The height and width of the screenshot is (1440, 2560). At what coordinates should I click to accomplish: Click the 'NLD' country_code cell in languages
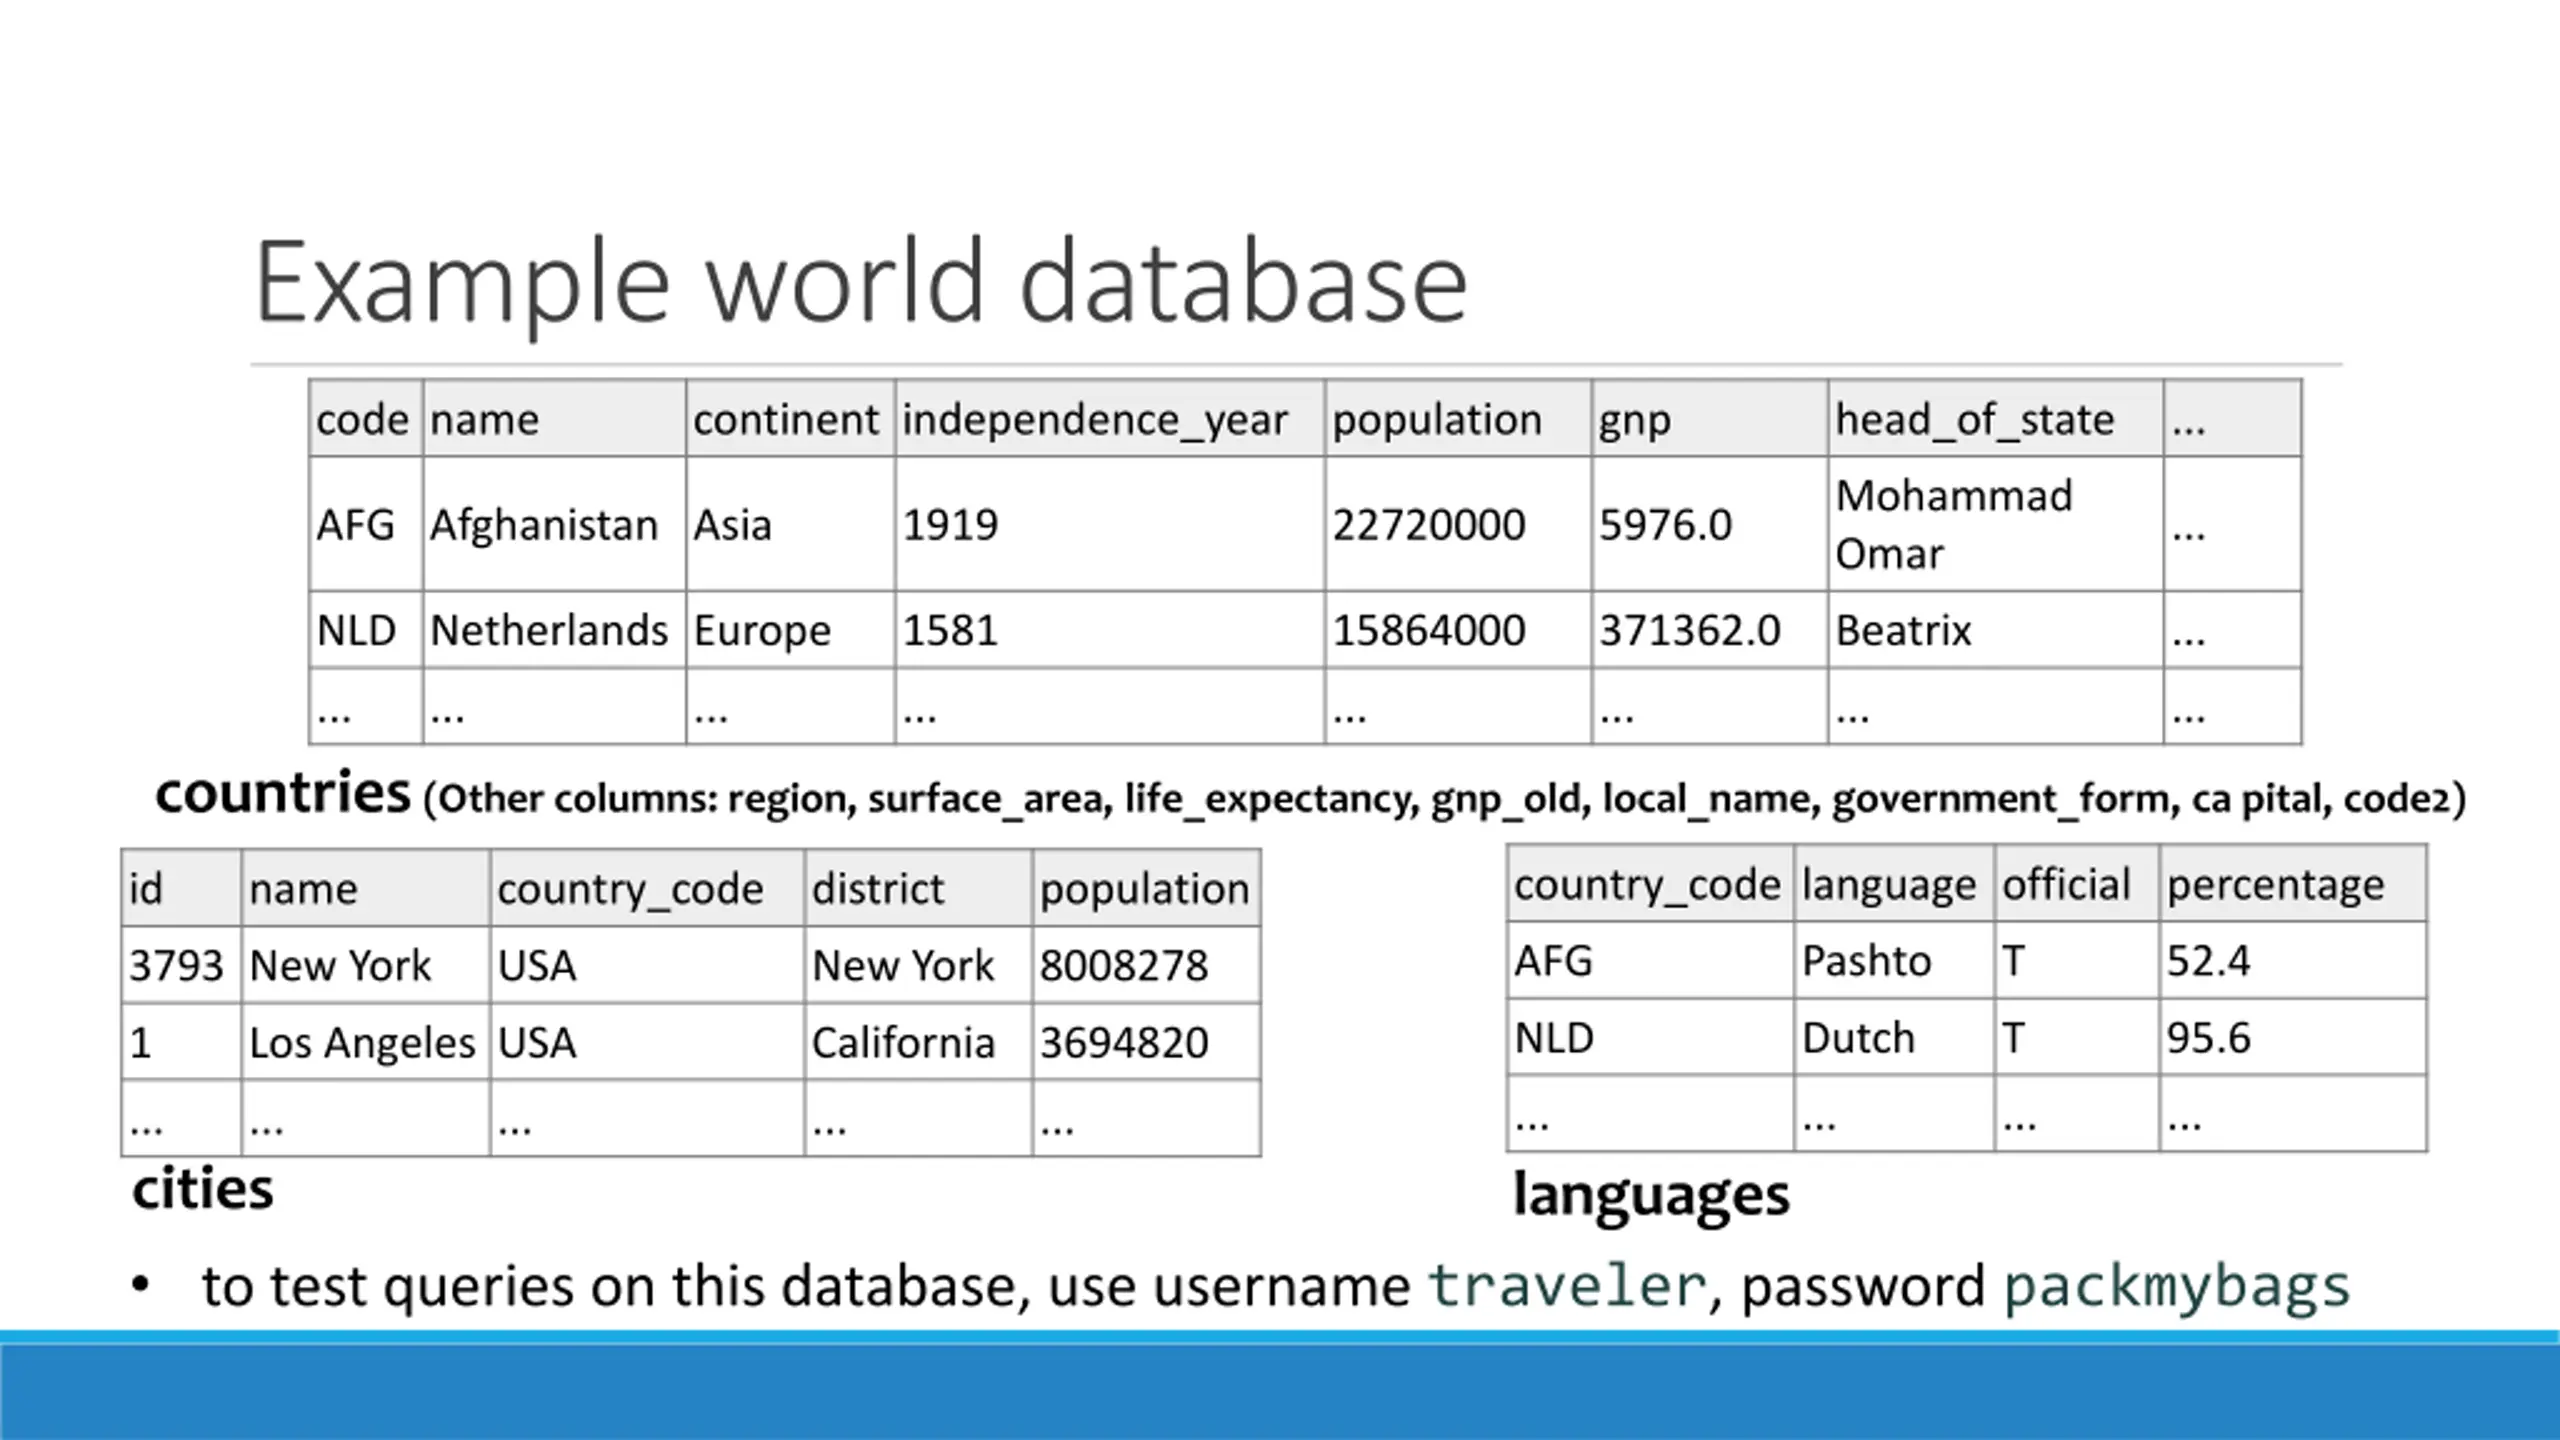(x=1651, y=1037)
